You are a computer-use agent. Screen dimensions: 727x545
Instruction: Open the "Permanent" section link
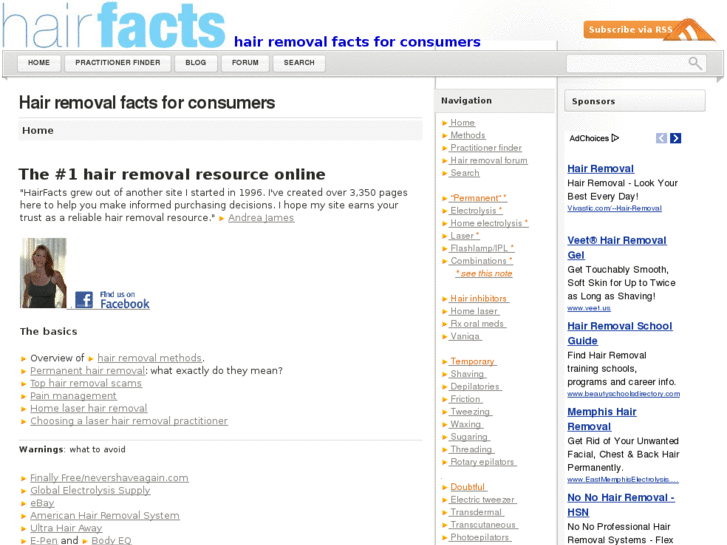478,198
